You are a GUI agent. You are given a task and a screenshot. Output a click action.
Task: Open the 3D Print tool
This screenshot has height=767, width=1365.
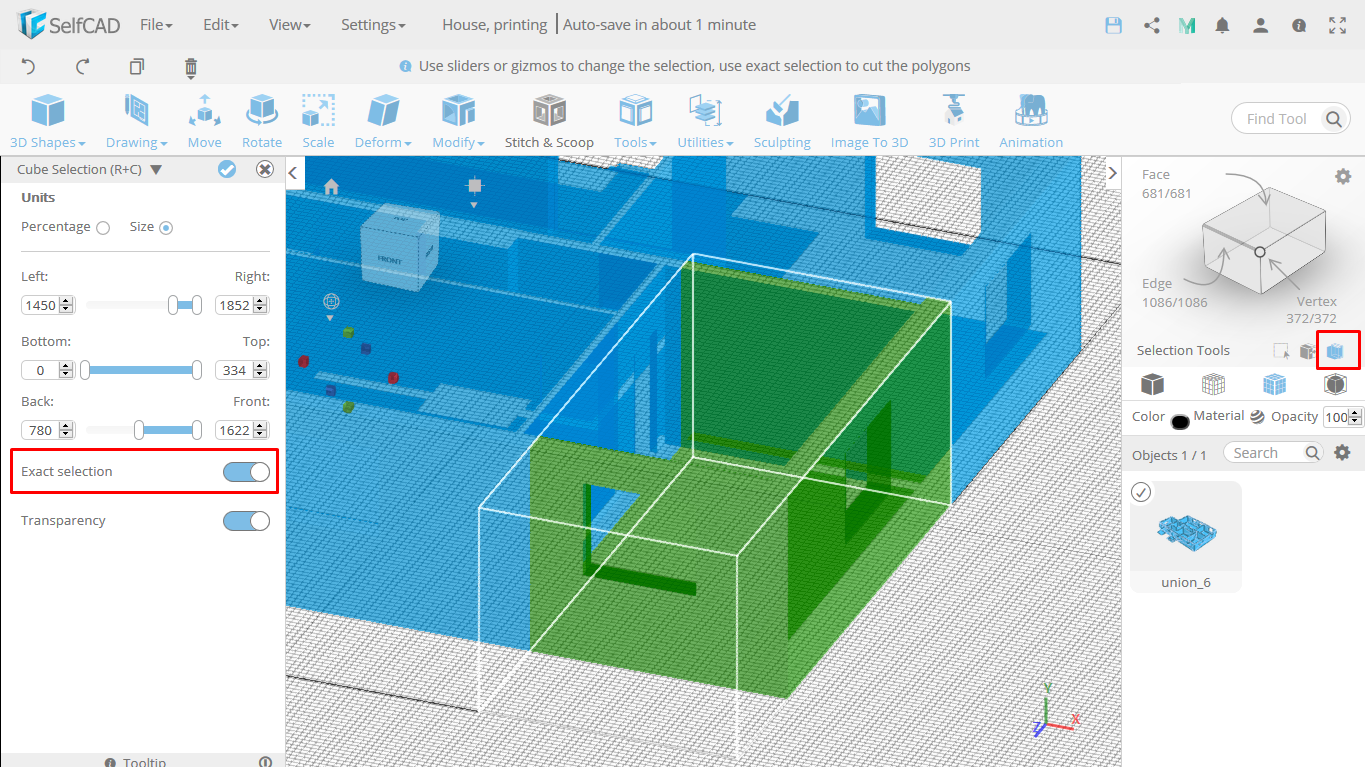click(954, 122)
